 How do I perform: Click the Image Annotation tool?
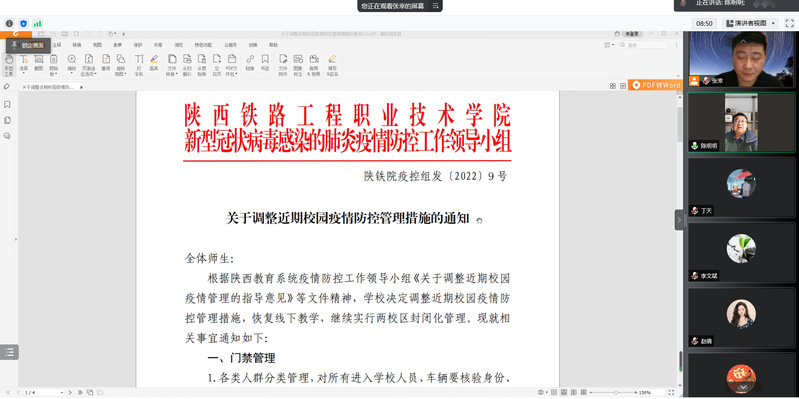tap(298, 64)
